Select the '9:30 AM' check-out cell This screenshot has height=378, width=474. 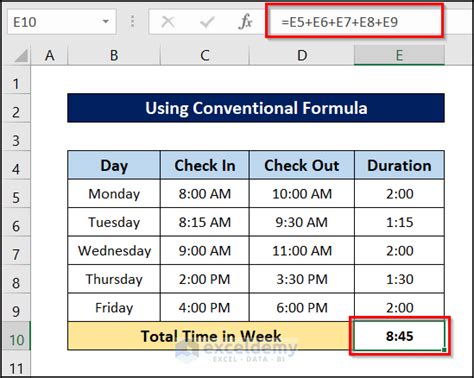(x=302, y=222)
